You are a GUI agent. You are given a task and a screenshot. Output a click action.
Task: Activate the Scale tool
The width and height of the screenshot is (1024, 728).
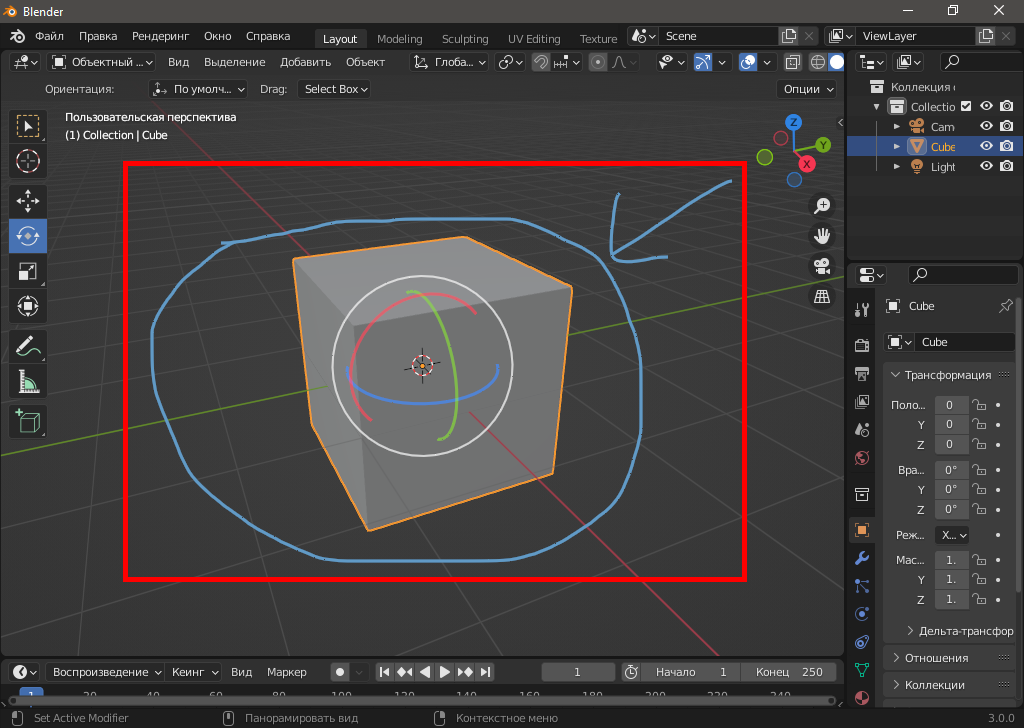click(x=28, y=271)
